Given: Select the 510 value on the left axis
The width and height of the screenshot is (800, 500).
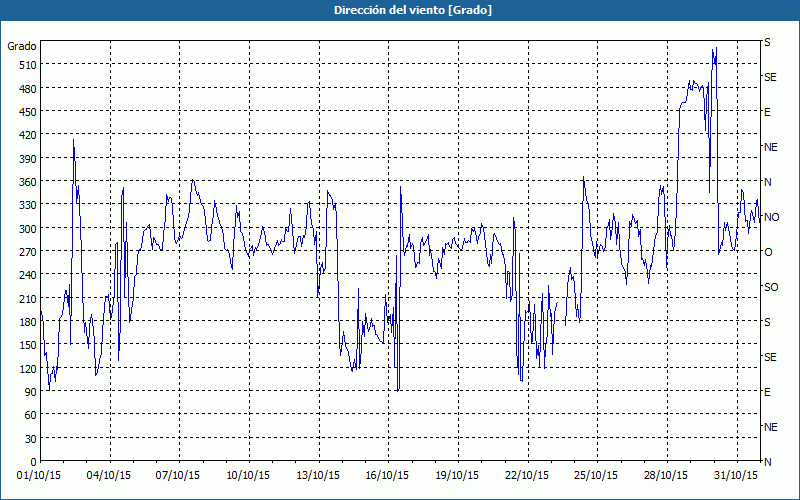Looking at the screenshot, I should point(28,65).
